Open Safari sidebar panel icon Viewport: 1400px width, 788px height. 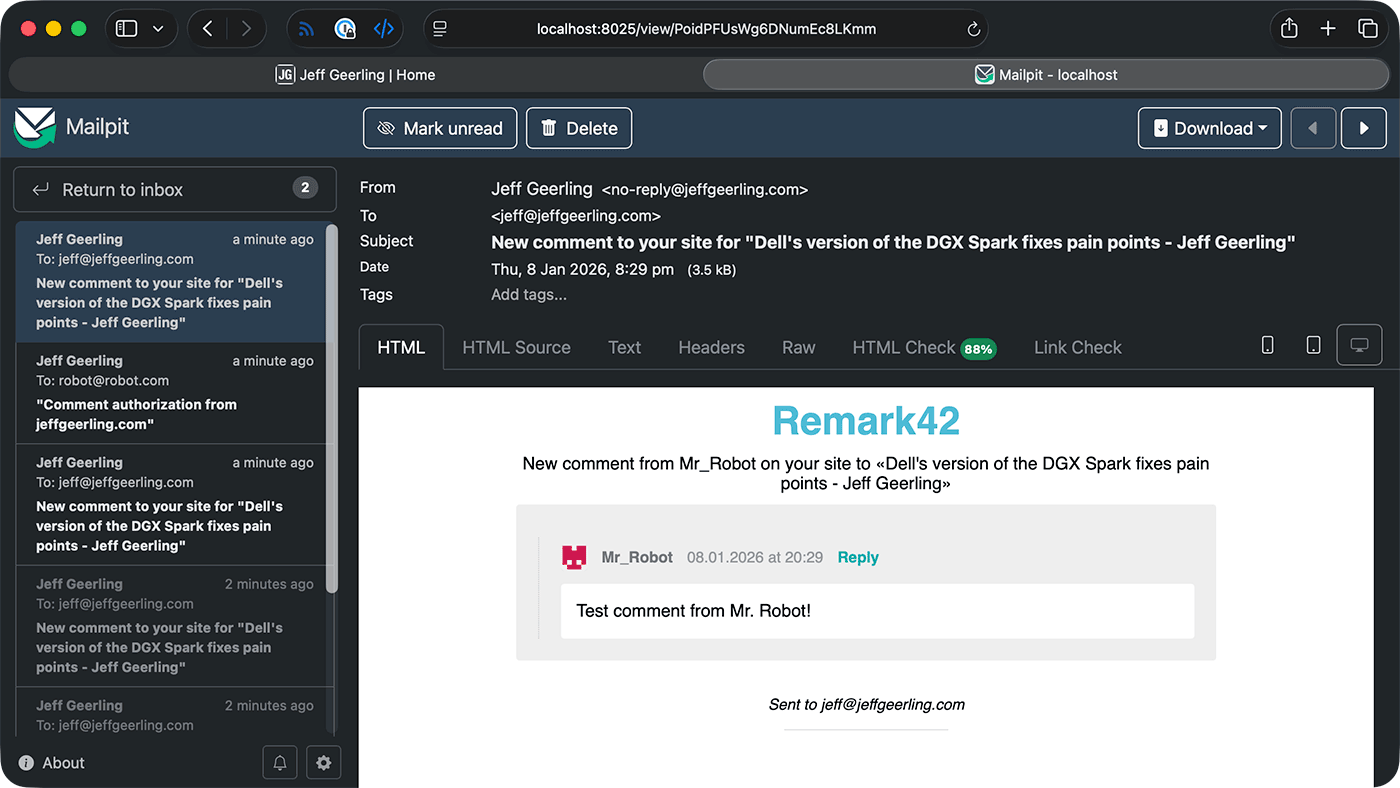point(126,29)
